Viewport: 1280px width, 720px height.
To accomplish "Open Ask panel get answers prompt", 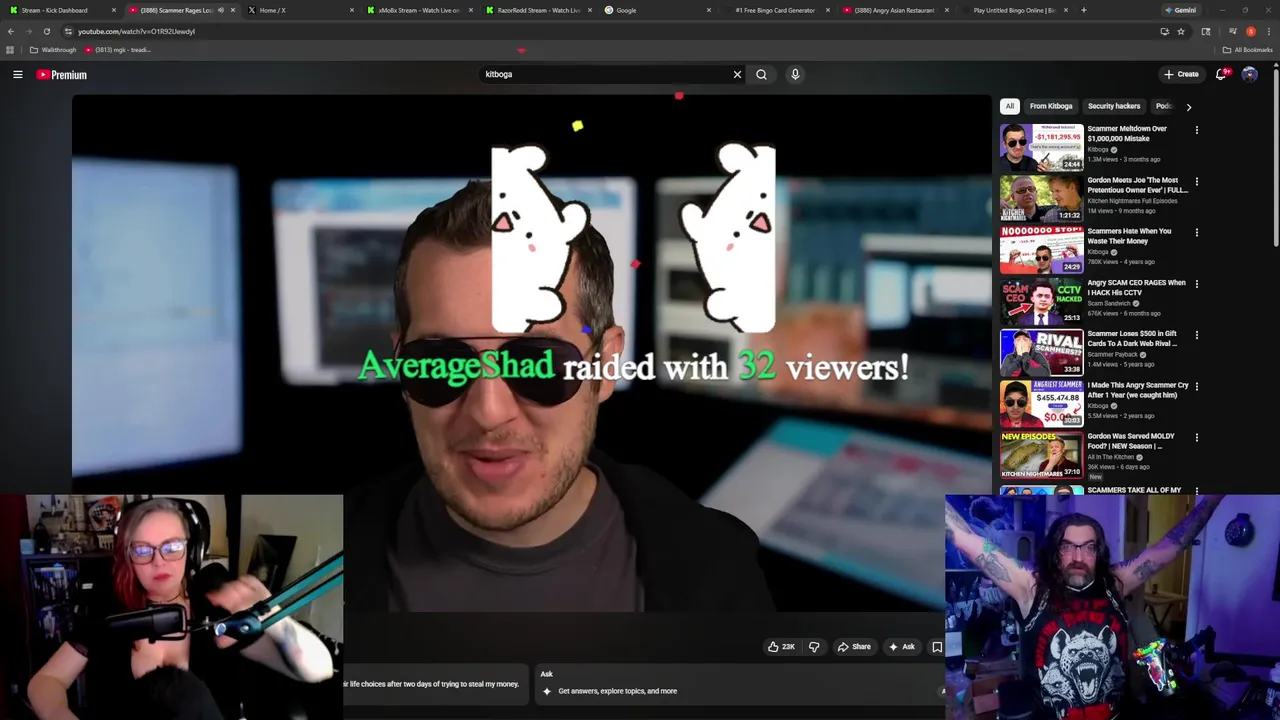I will coord(617,691).
